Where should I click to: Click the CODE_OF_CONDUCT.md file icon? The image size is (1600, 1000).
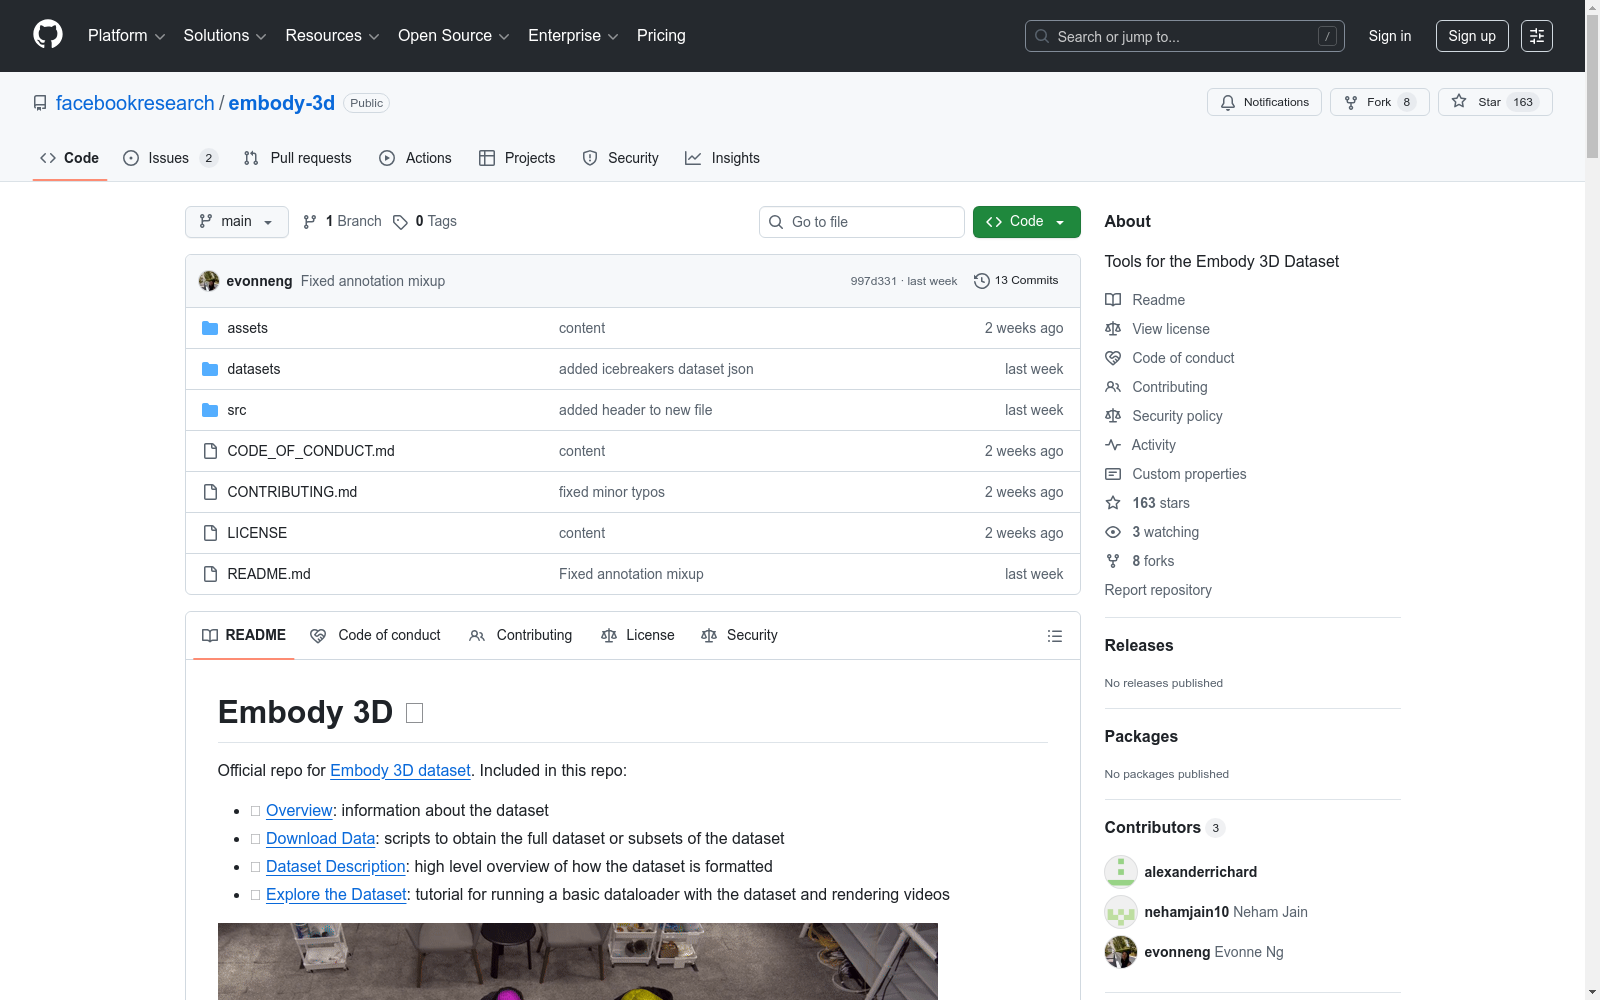[210, 451]
